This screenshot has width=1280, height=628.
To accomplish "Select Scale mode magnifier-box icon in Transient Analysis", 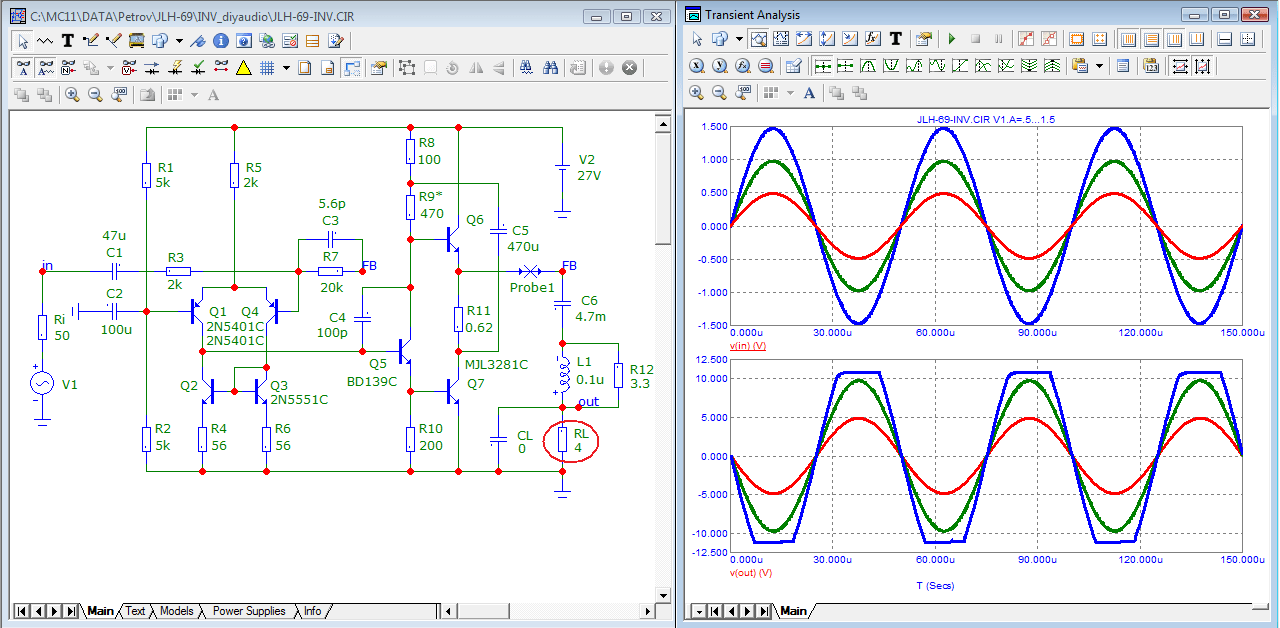I will pos(758,39).
